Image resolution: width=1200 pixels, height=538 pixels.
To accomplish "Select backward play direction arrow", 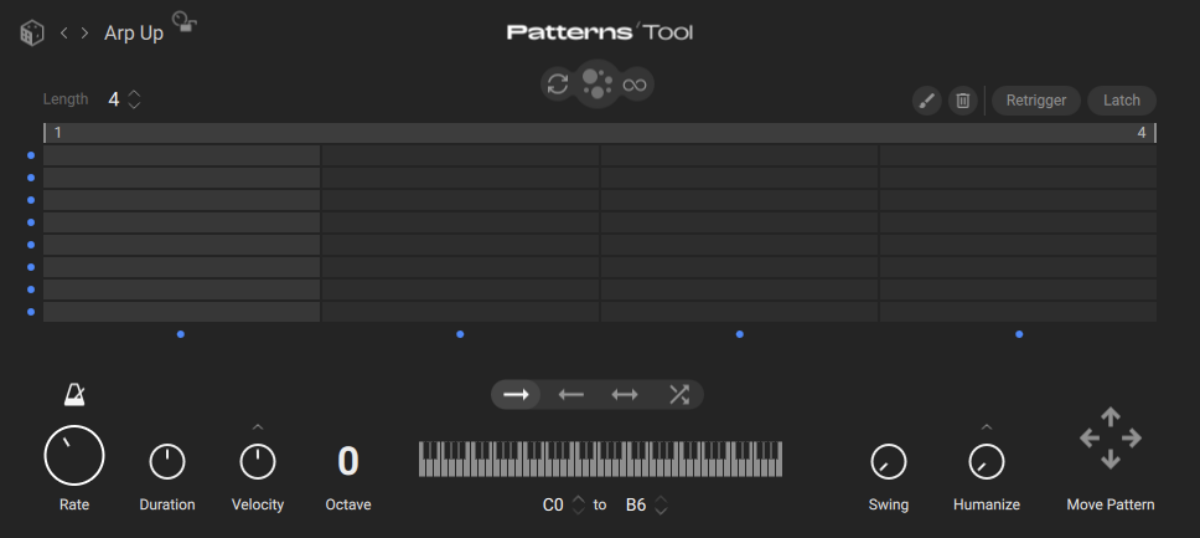I will click(571, 395).
